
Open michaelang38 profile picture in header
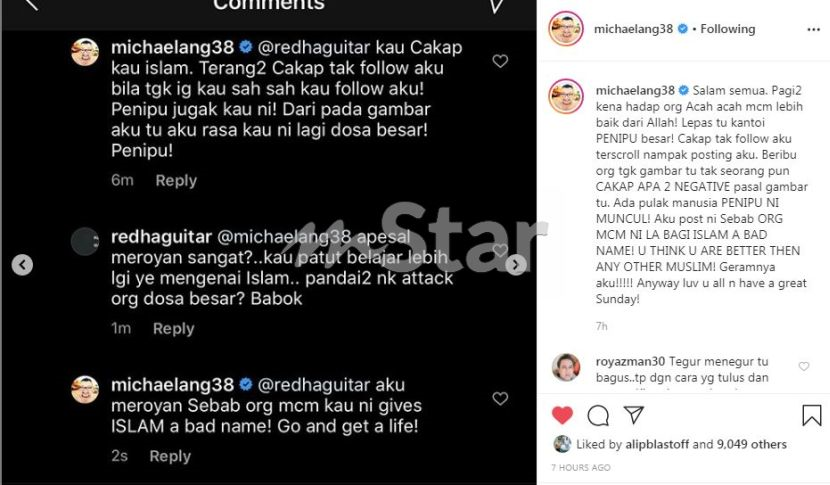(565, 29)
